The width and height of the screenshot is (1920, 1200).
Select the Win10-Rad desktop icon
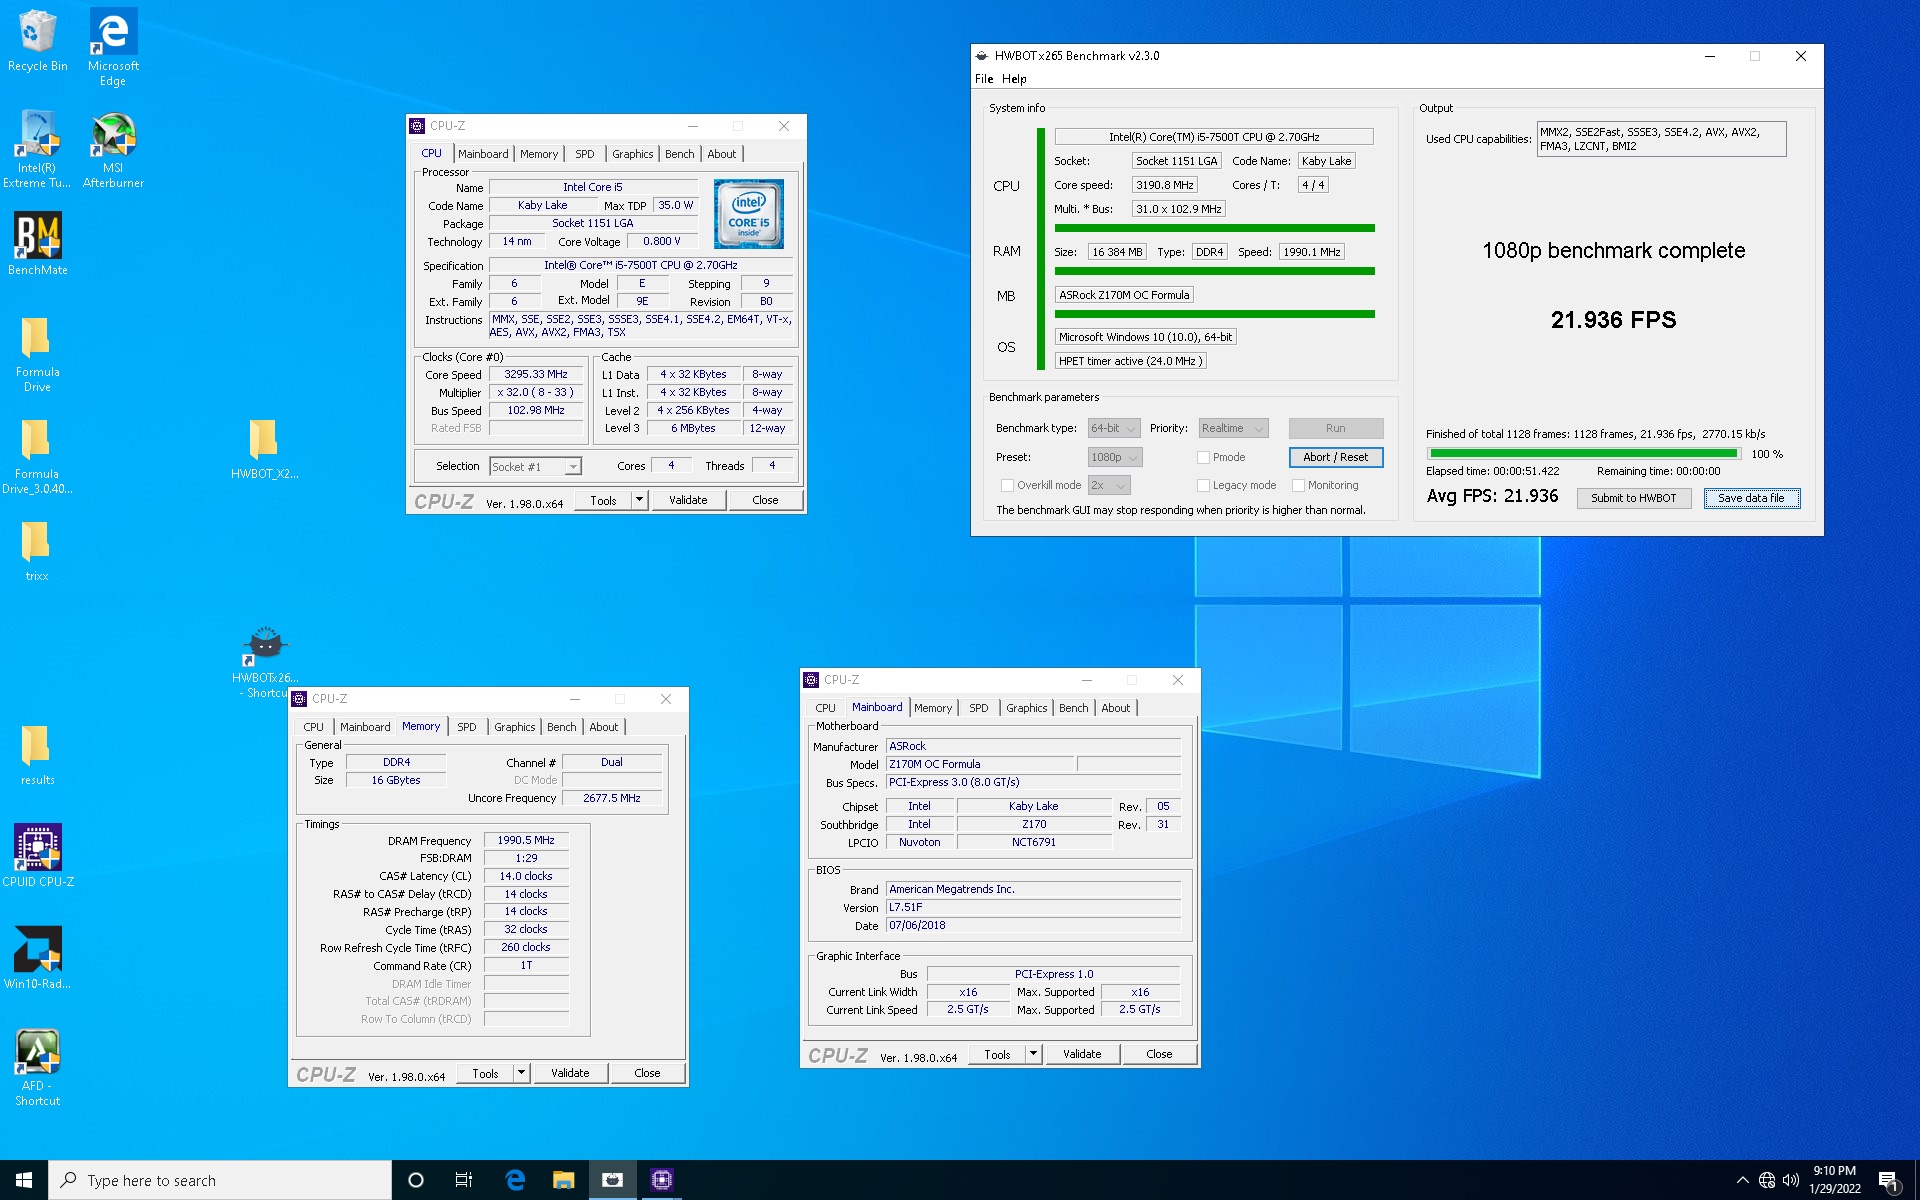click(37, 957)
